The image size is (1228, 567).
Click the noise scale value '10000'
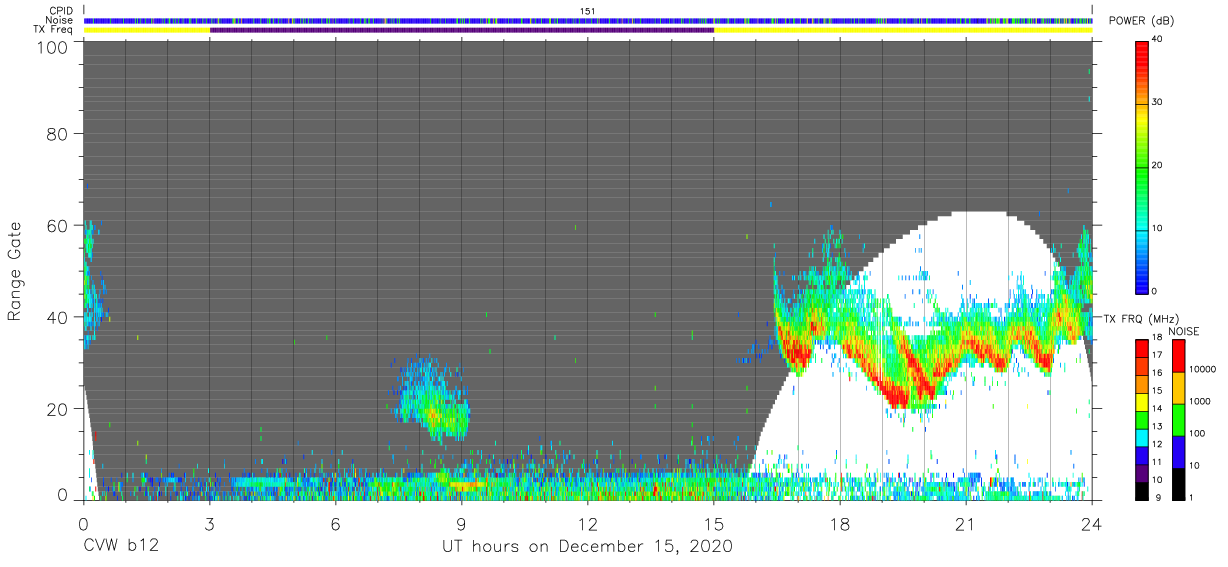point(1204,369)
